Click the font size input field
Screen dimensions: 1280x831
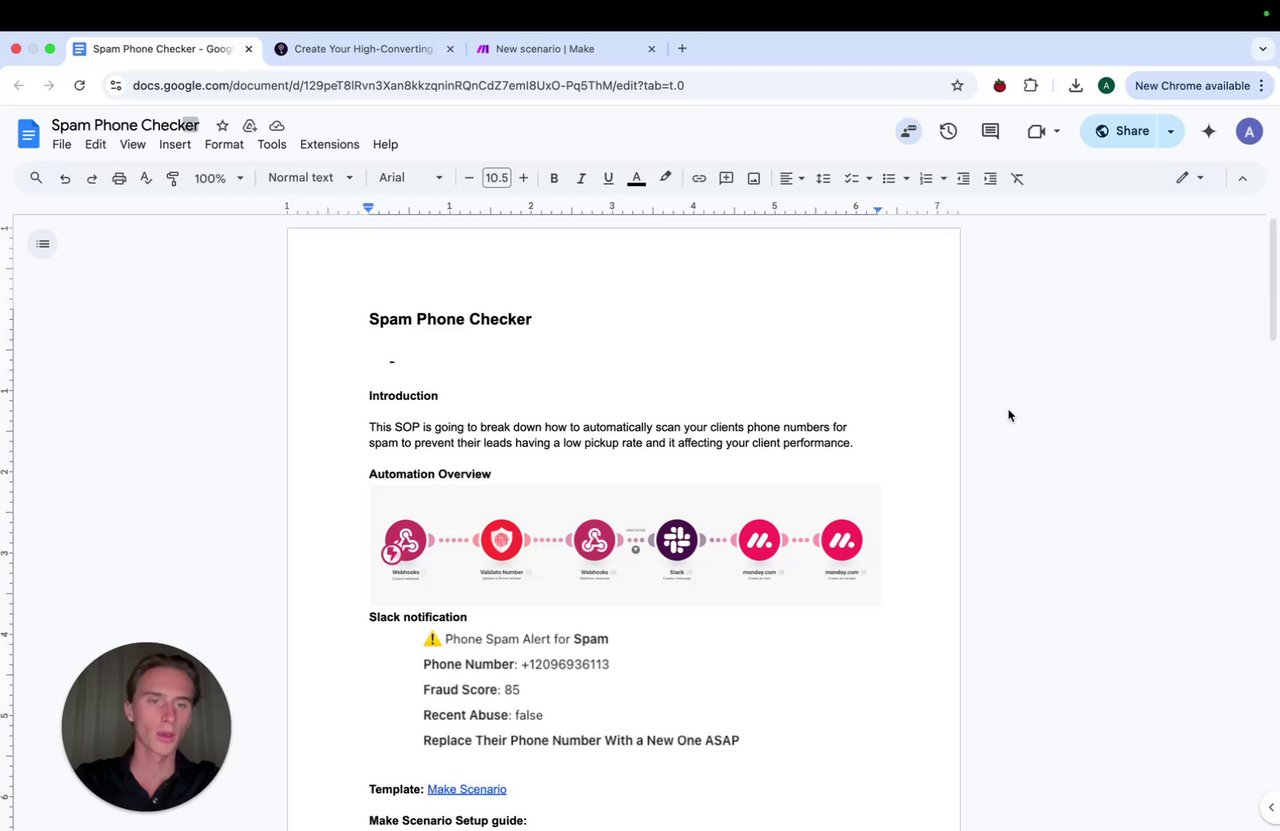point(496,178)
